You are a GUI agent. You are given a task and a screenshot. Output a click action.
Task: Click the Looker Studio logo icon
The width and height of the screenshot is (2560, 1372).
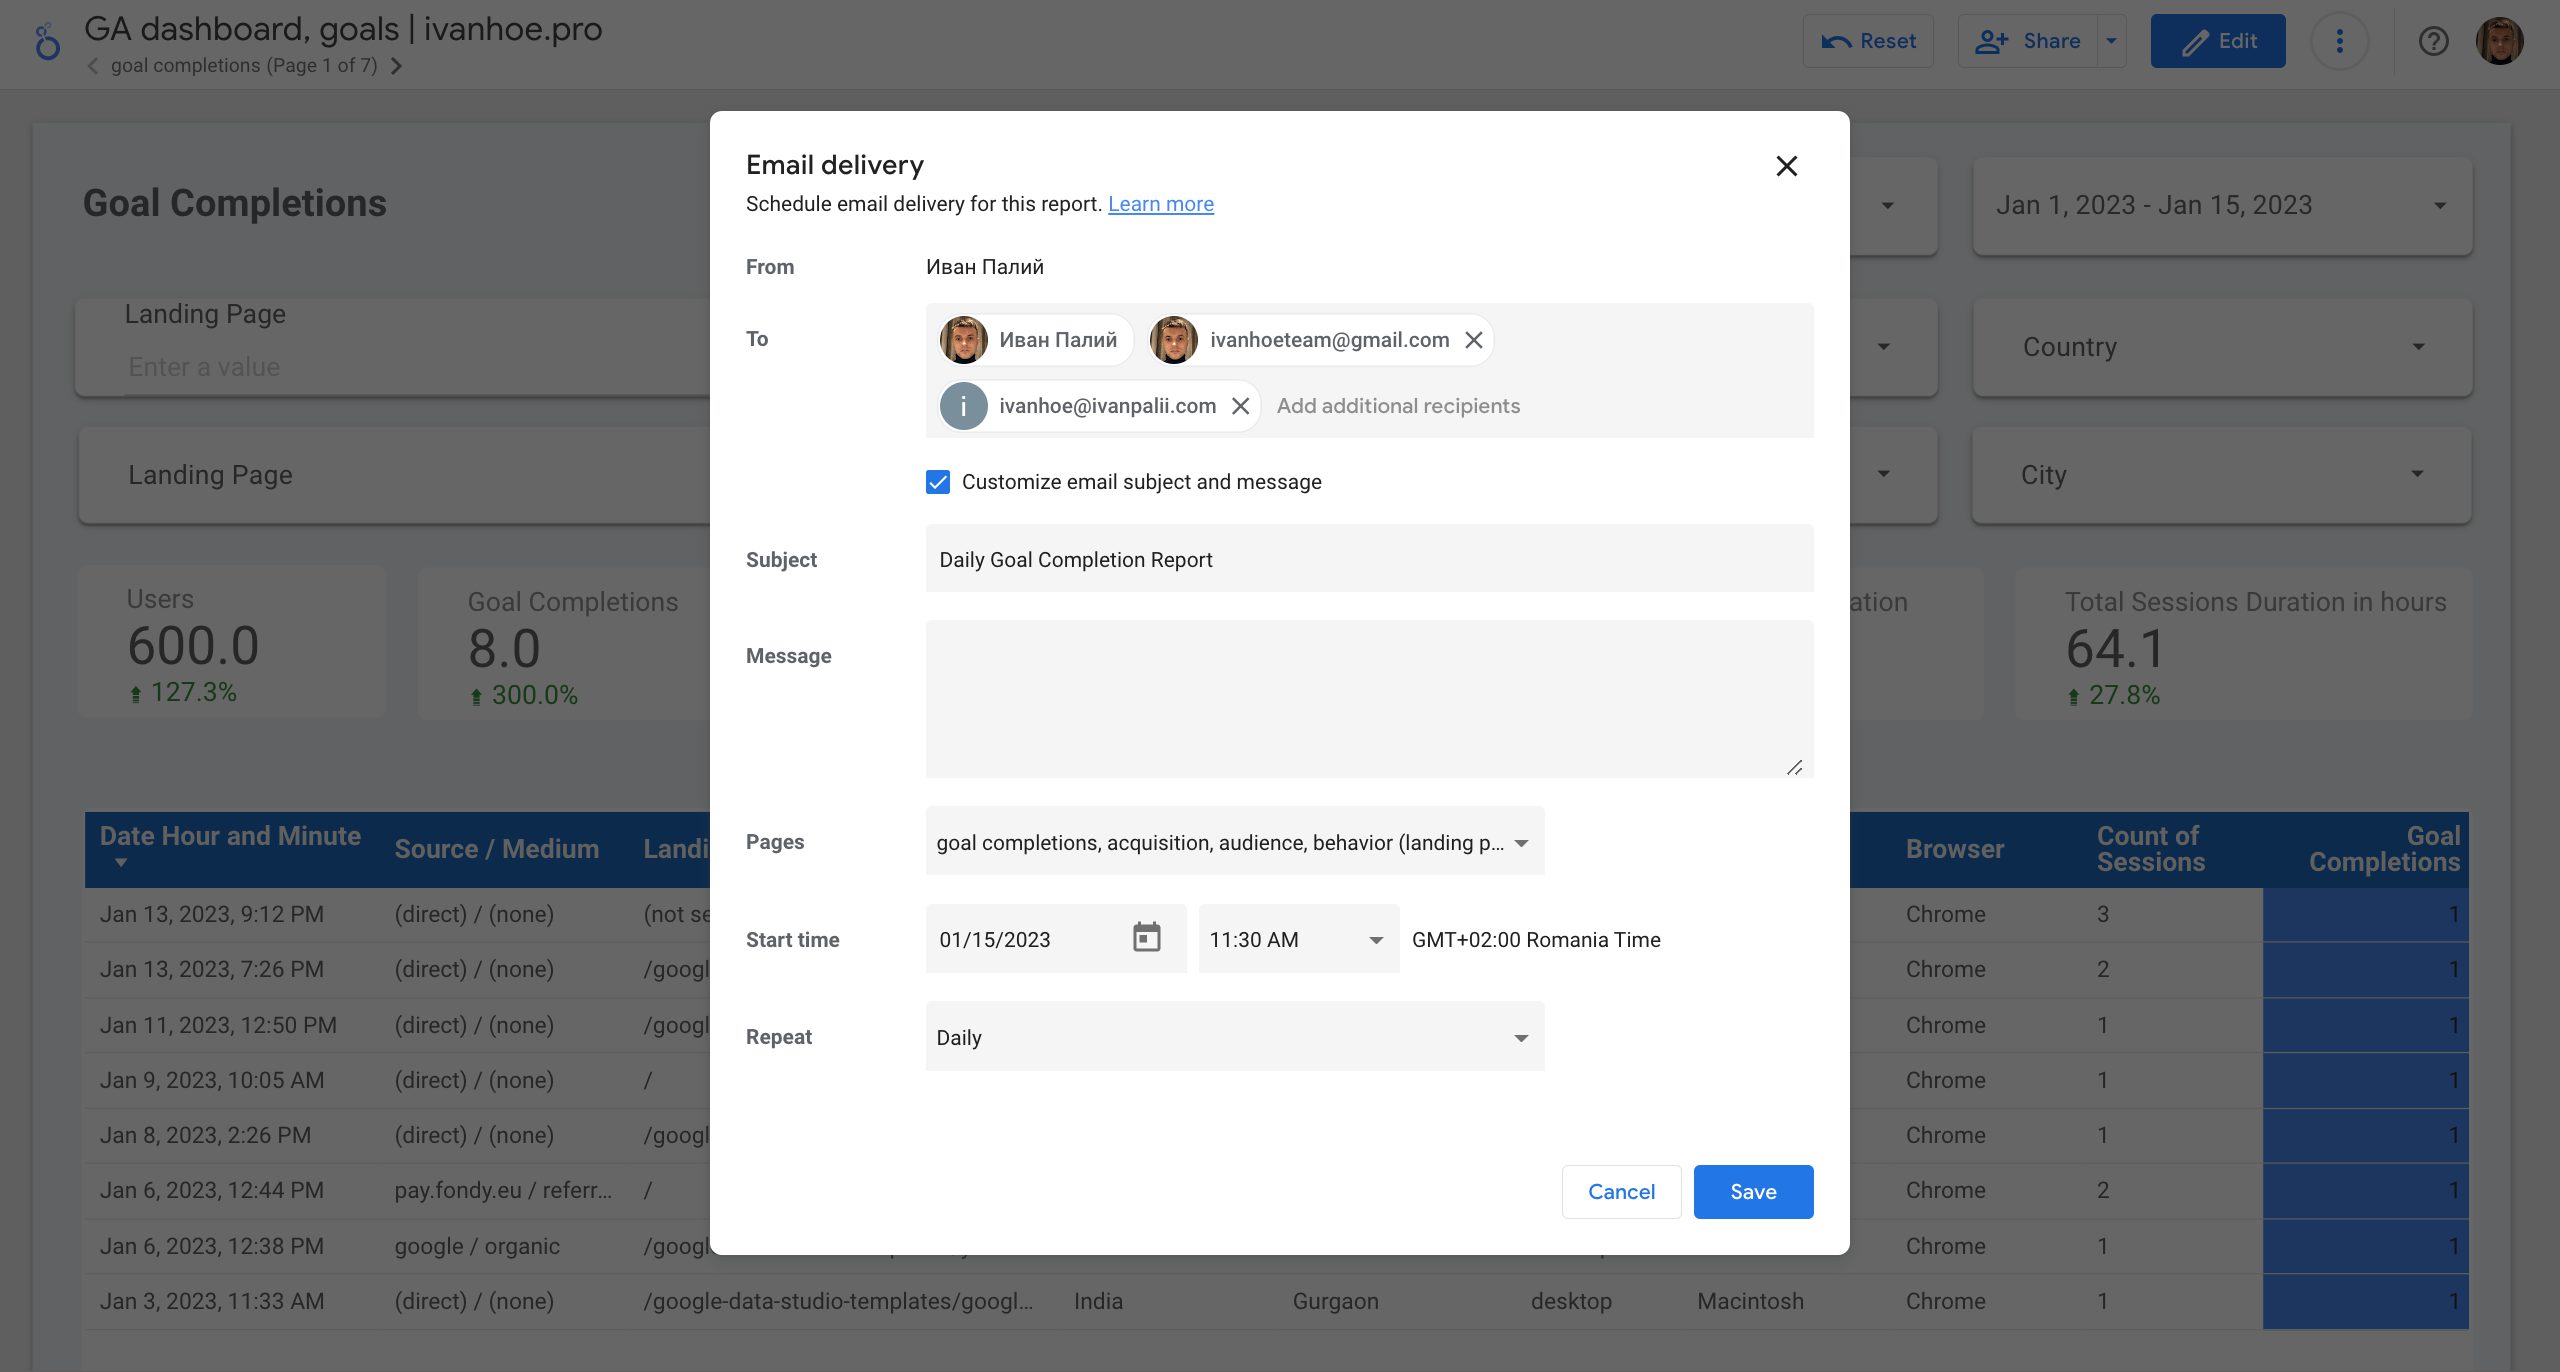click(47, 42)
